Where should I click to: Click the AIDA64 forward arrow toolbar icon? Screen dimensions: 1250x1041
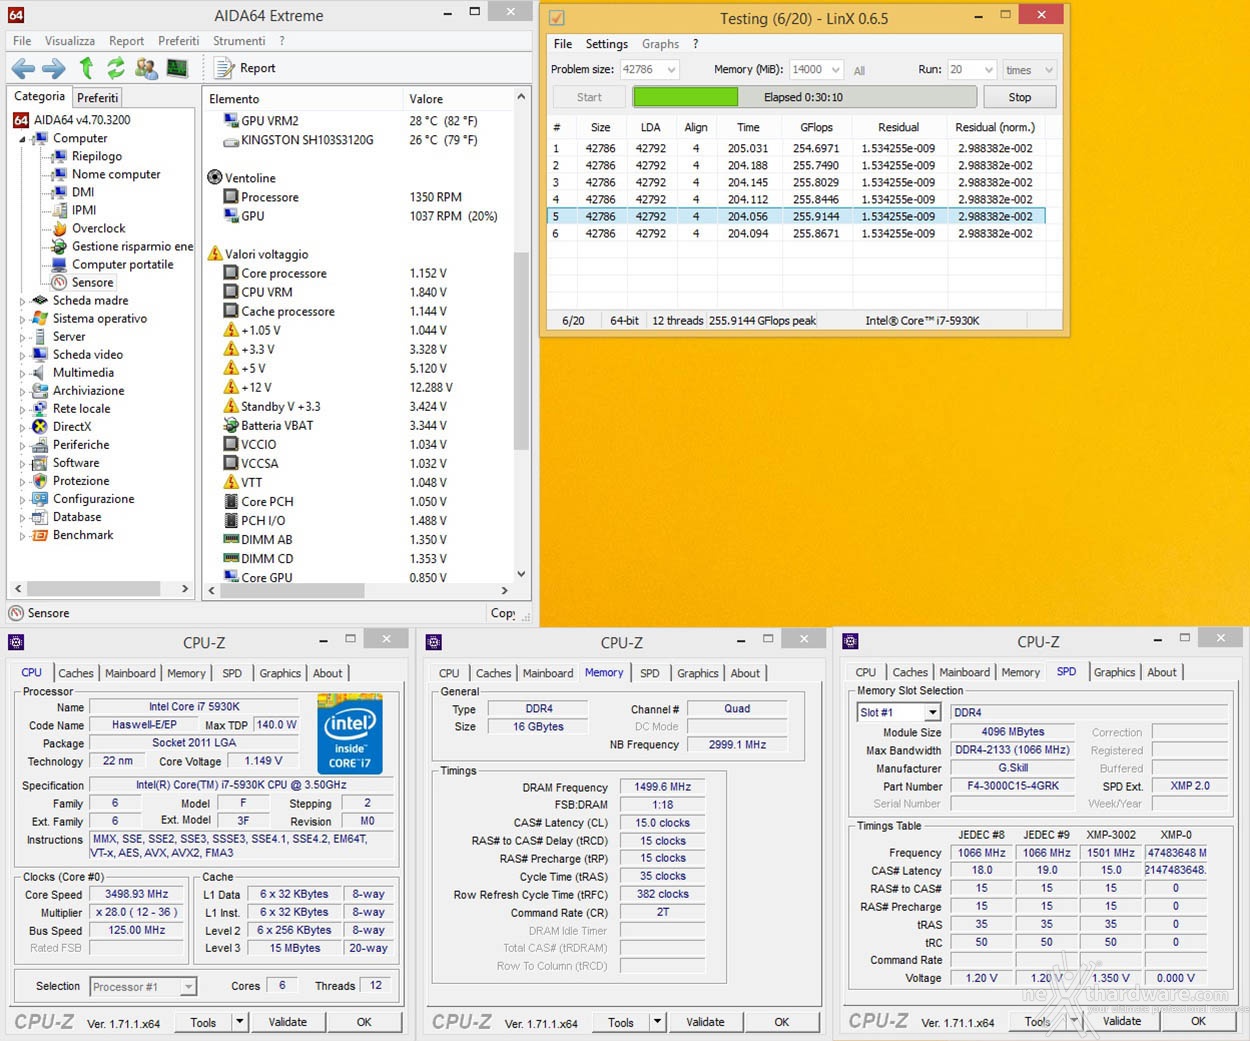pyautogui.click(x=54, y=68)
